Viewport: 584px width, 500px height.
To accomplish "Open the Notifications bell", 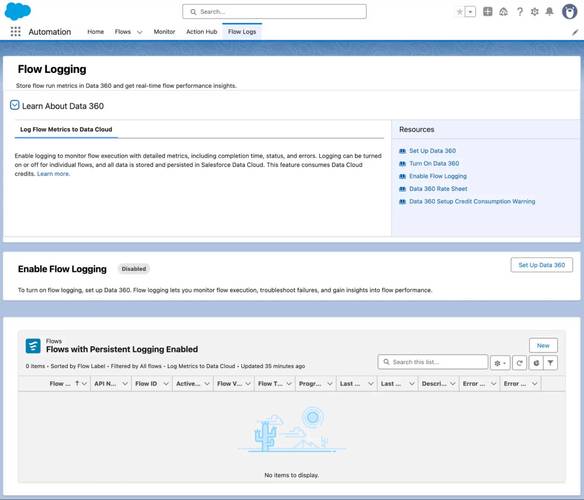I will click(x=549, y=12).
